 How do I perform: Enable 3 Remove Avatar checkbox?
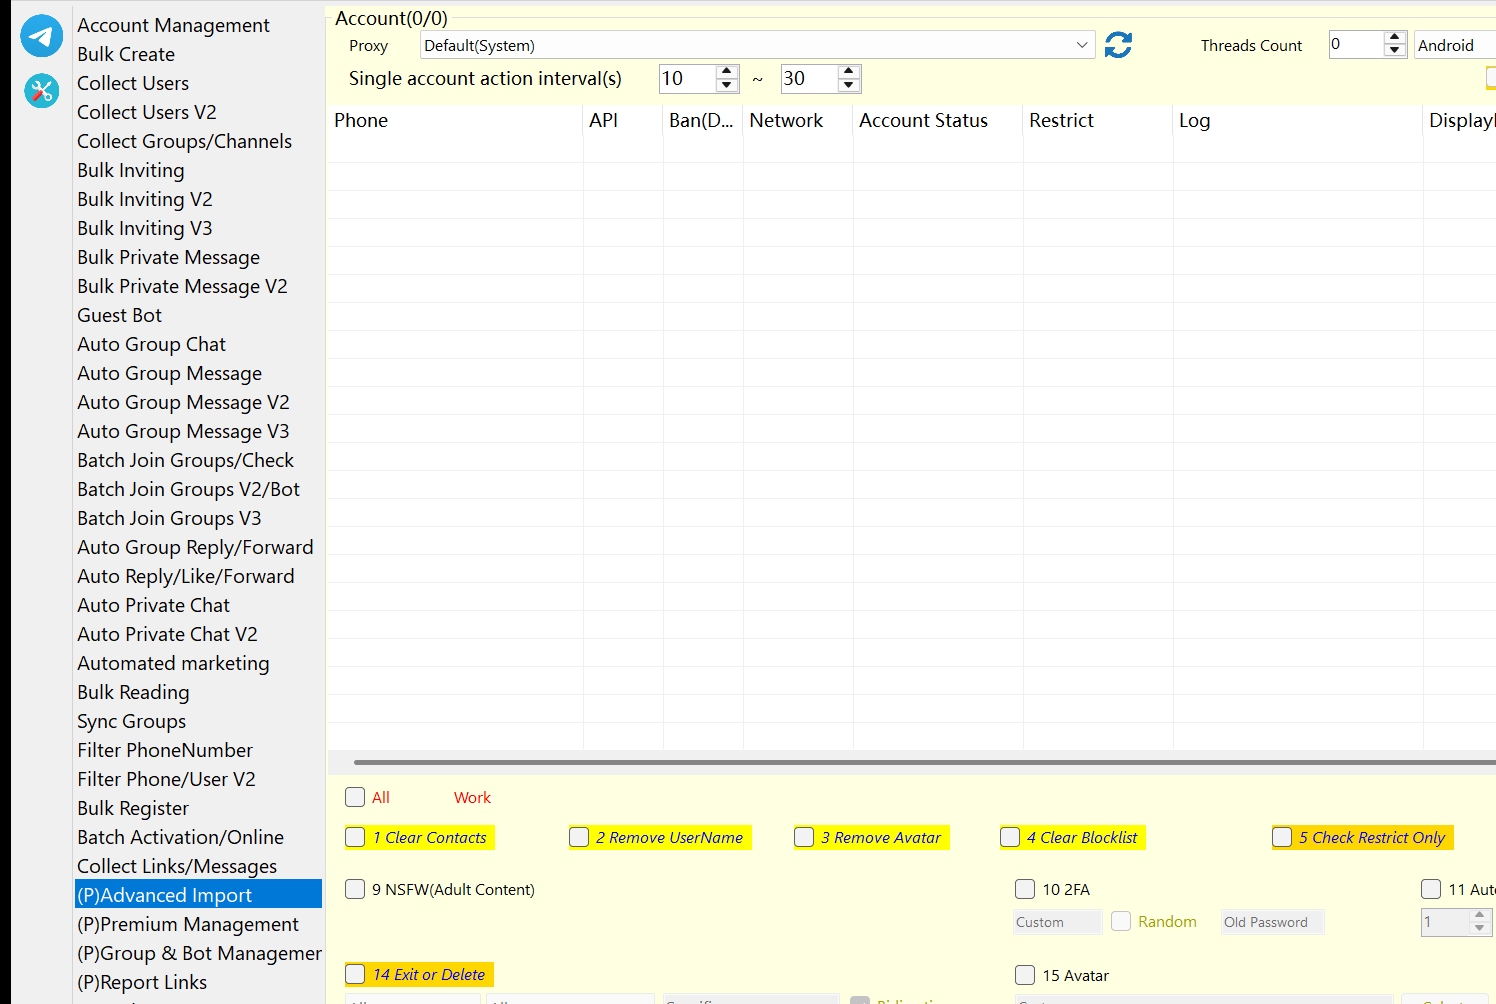click(804, 837)
